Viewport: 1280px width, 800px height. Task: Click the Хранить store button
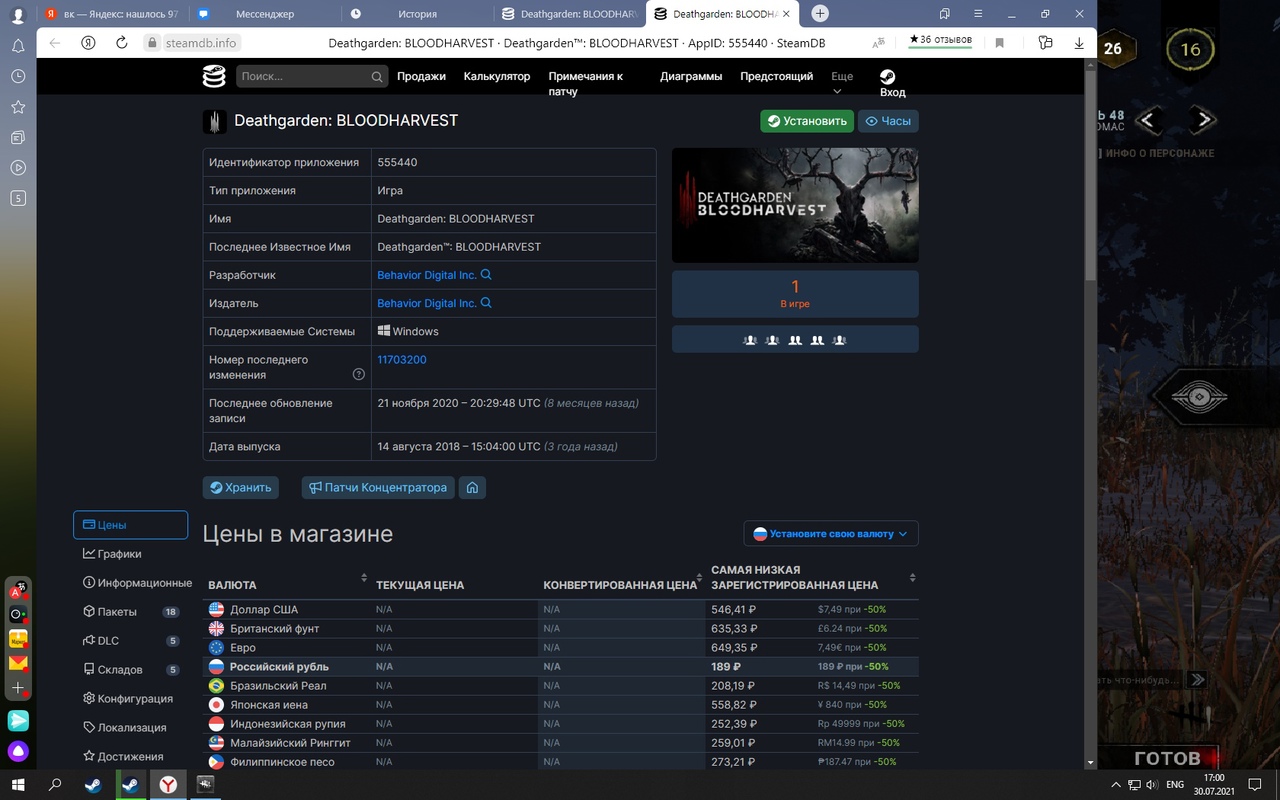241,488
